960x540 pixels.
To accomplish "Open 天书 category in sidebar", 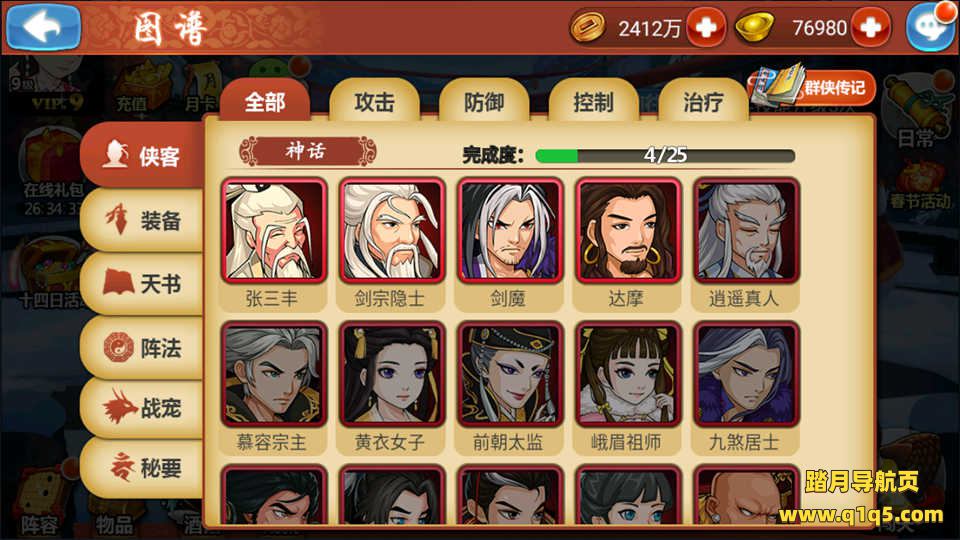I will [143, 283].
